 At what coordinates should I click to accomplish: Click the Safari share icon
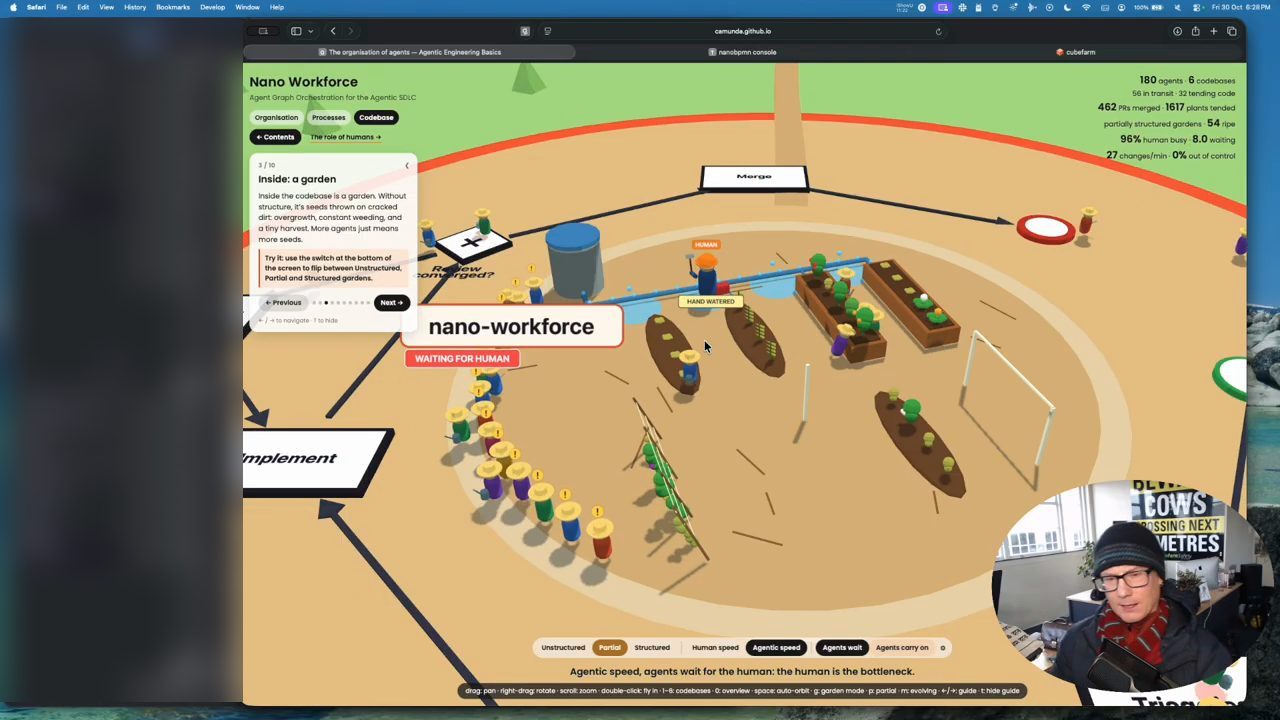point(1195,31)
